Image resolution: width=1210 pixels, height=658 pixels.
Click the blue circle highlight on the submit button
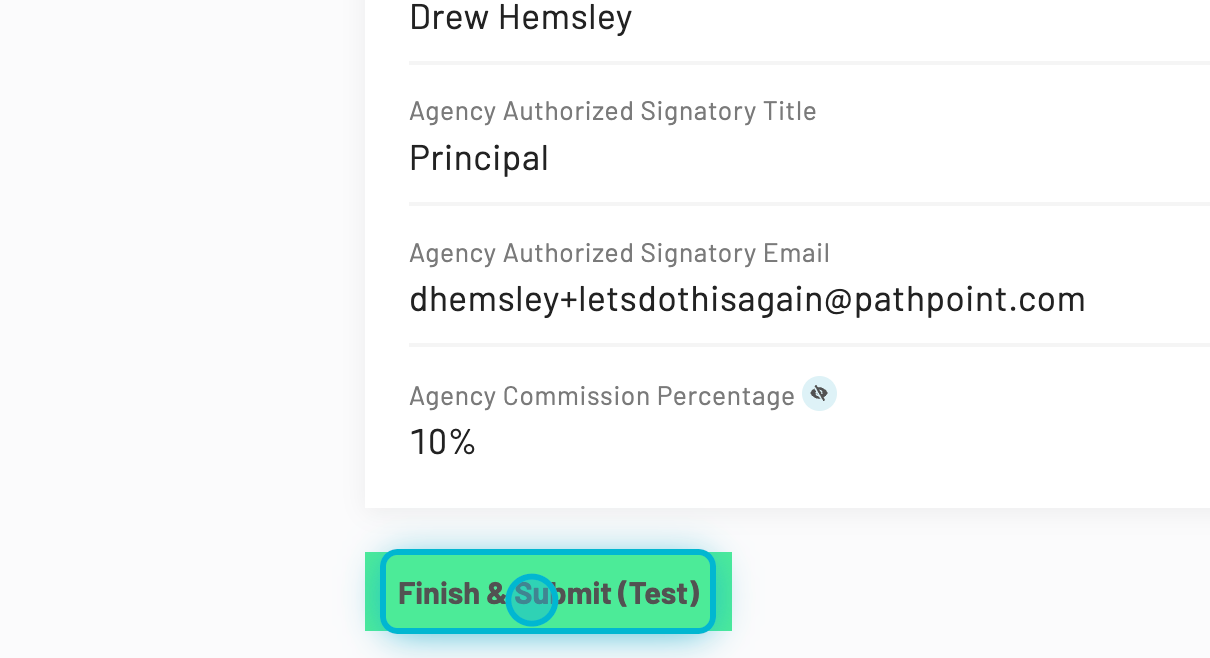531,600
